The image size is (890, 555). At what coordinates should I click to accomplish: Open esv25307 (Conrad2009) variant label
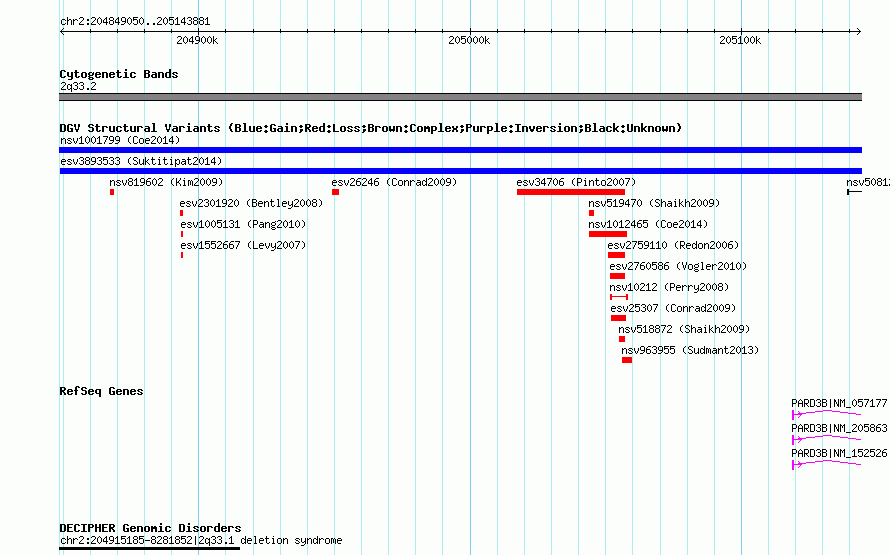click(673, 308)
